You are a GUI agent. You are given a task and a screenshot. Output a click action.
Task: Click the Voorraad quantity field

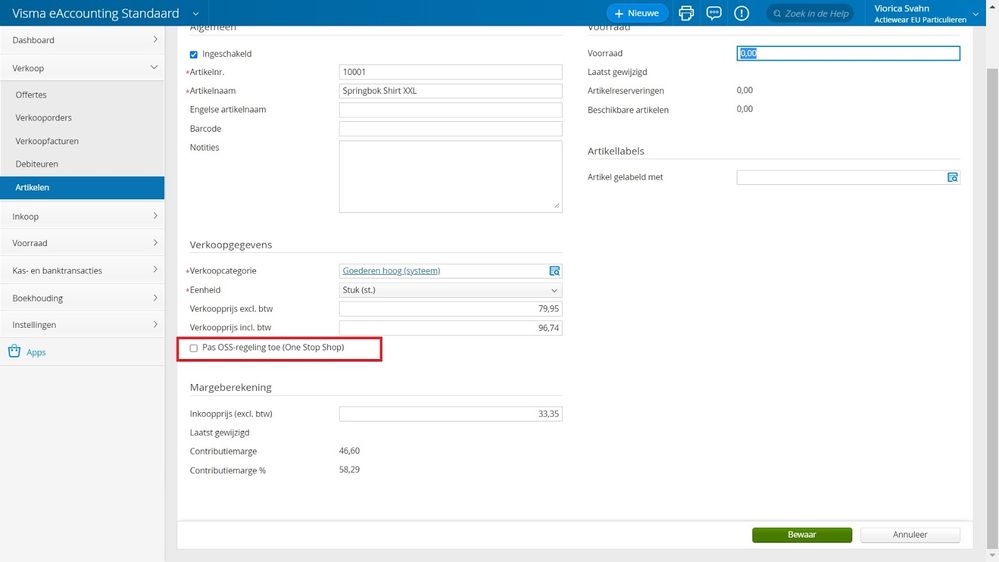pos(848,54)
